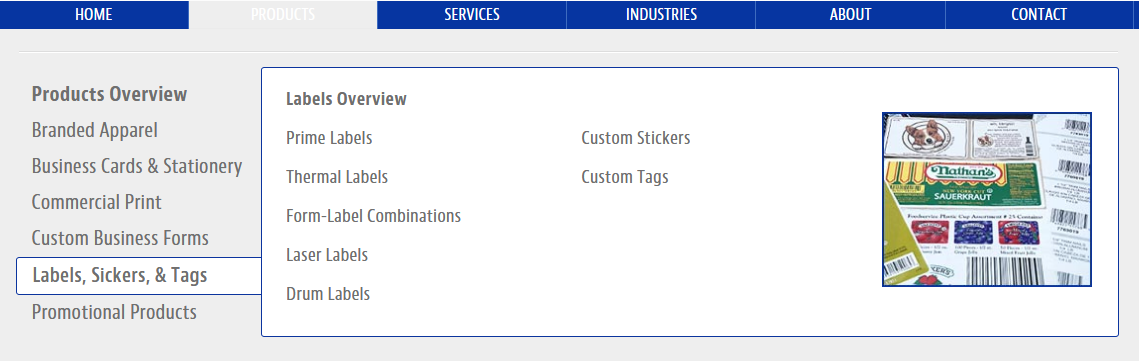1139x361 pixels.
Task: Go to the CONTACT page
Action: tap(1039, 15)
